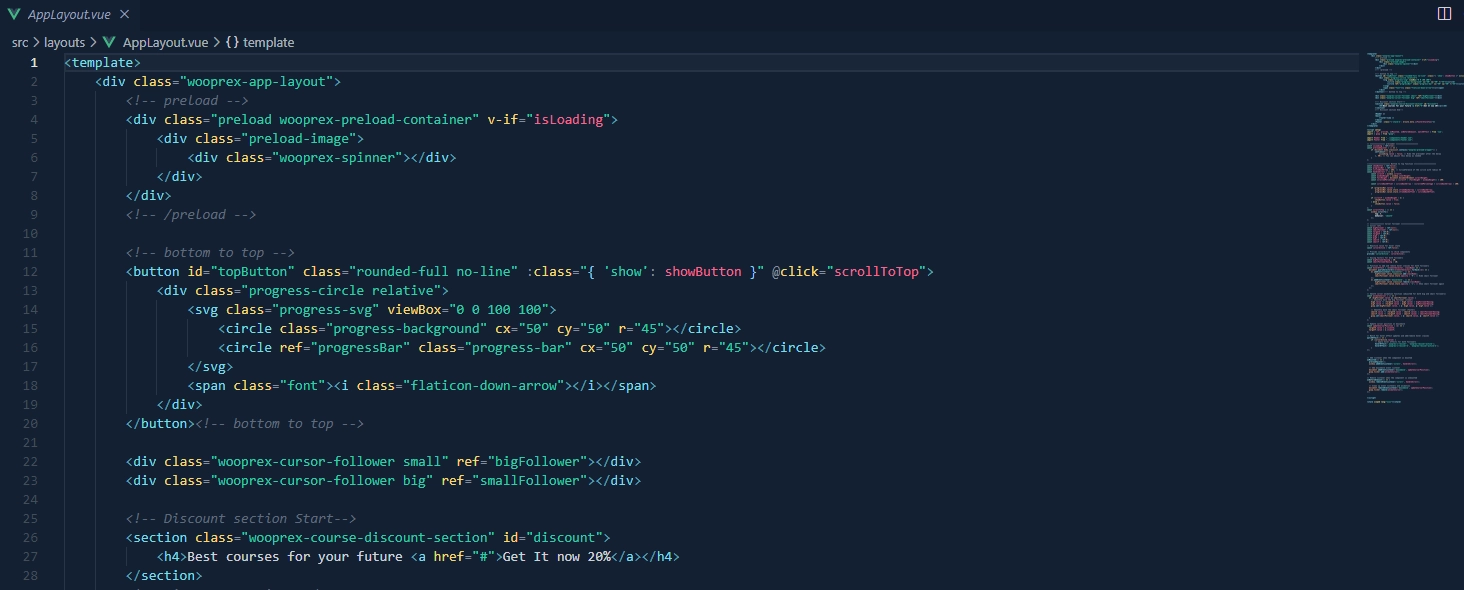This screenshot has height=590, width=1464.
Task: Click the Vue icon in the breadcrumb bar
Action: click(x=108, y=43)
